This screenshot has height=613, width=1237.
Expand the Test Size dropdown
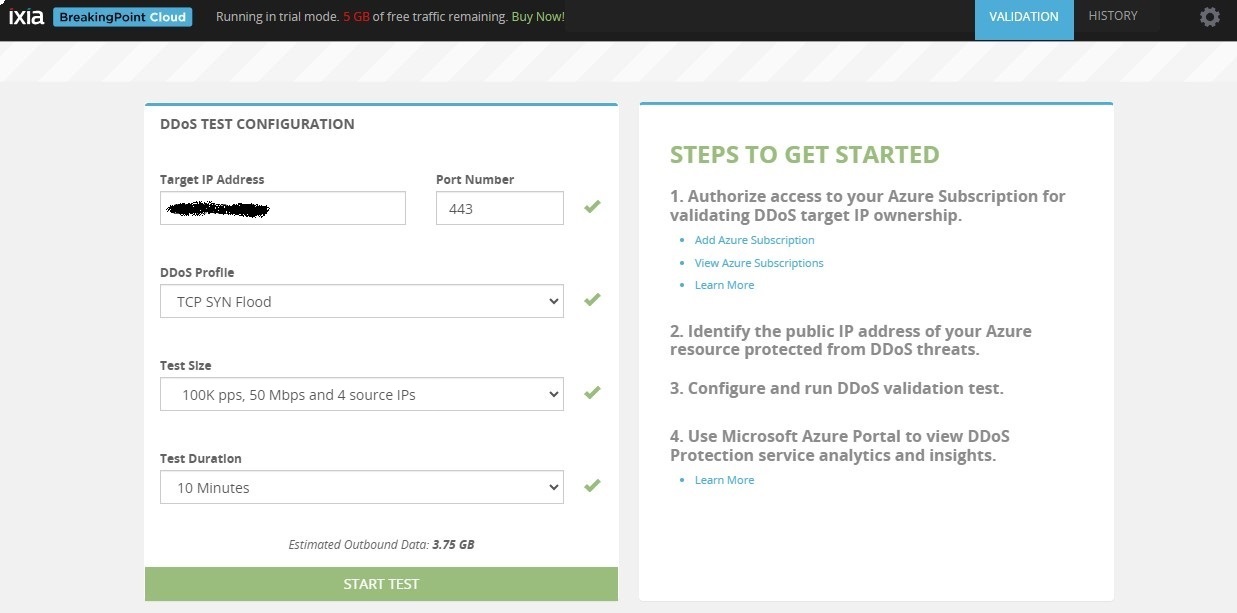[x=361, y=394]
